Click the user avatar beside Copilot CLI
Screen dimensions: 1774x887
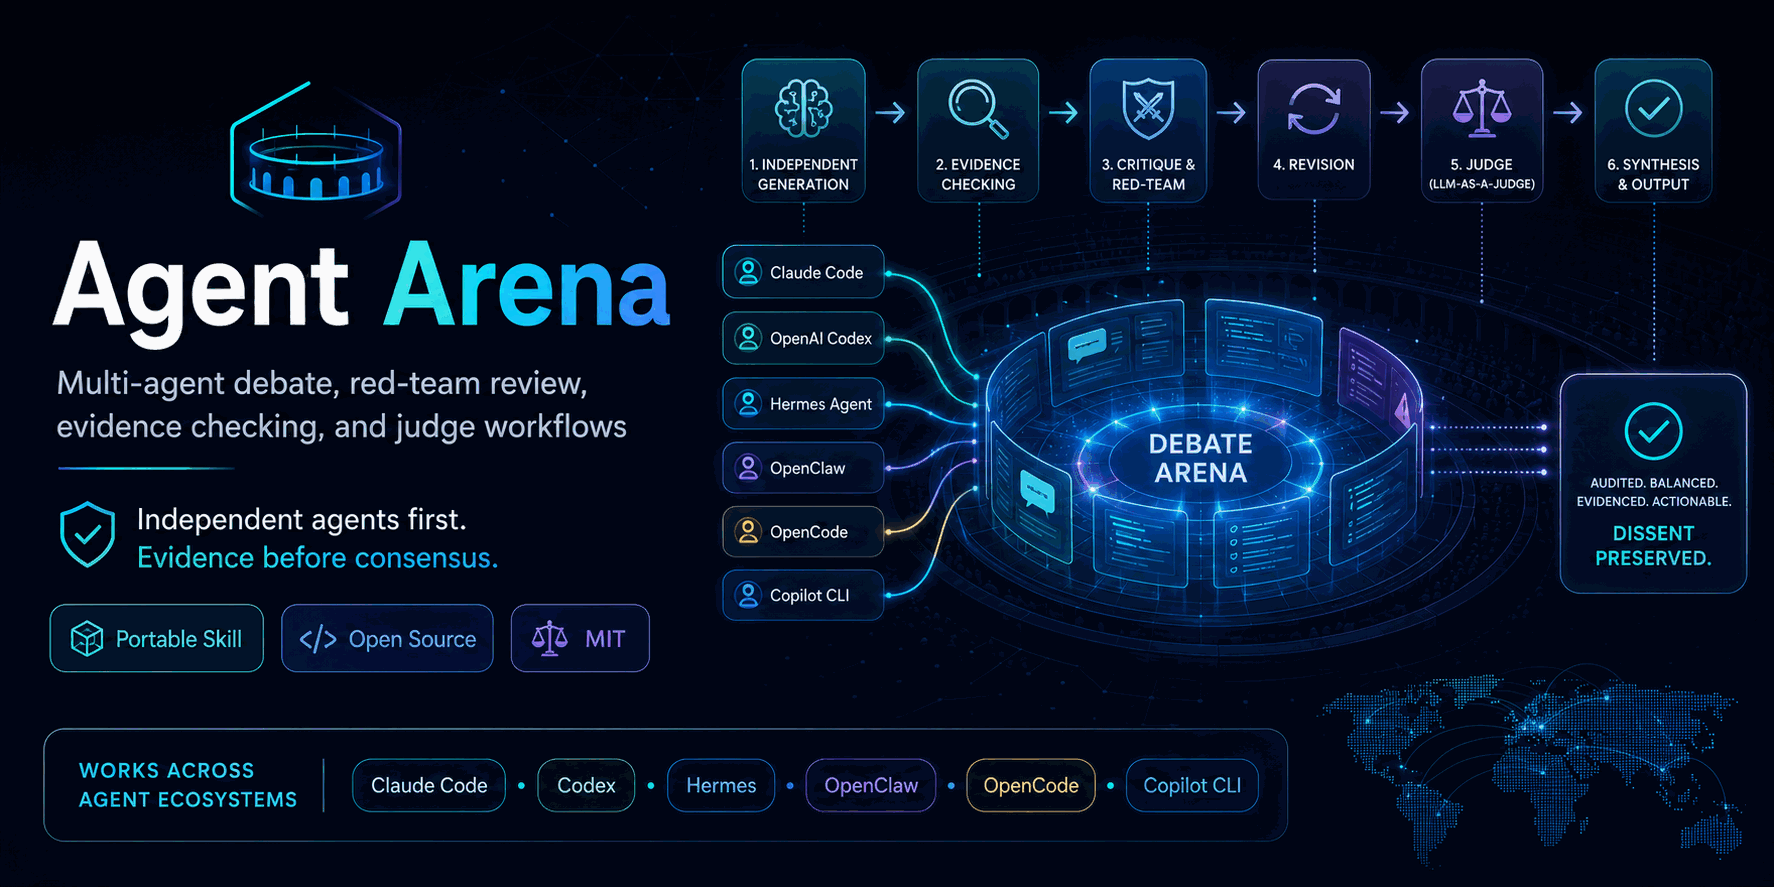[x=748, y=595]
